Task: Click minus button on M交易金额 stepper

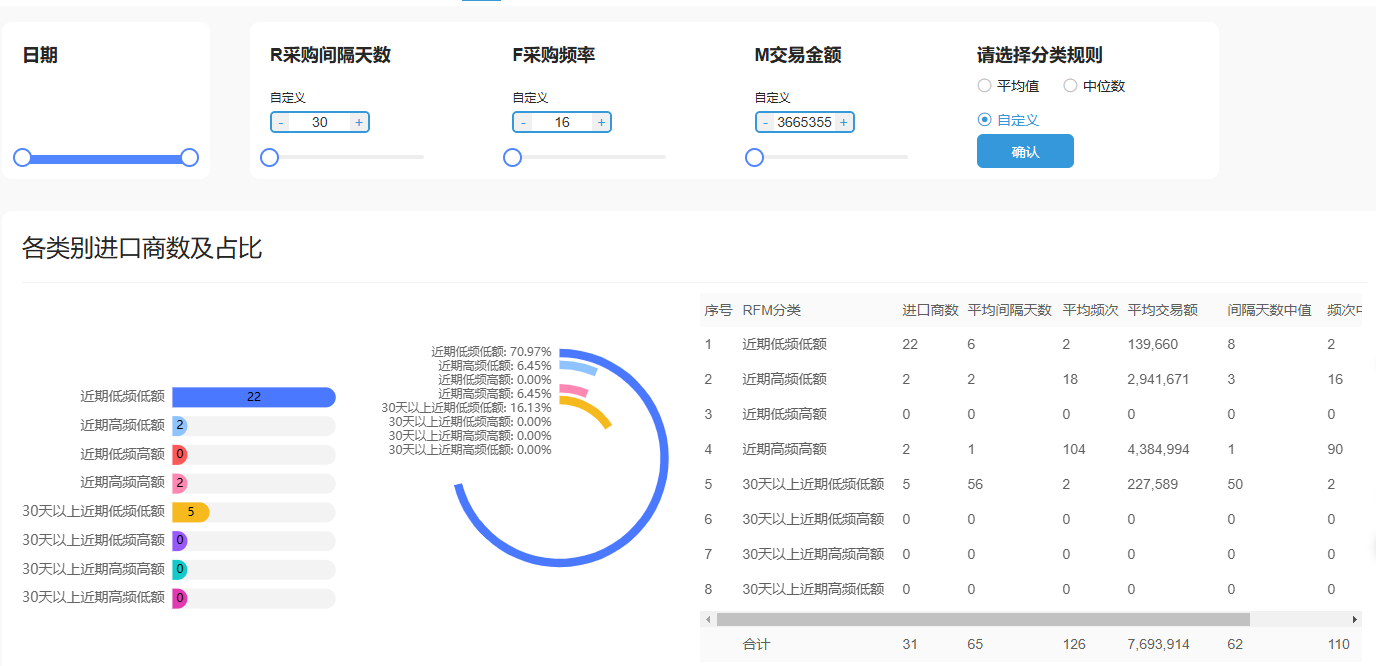Action: coord(765,122)
